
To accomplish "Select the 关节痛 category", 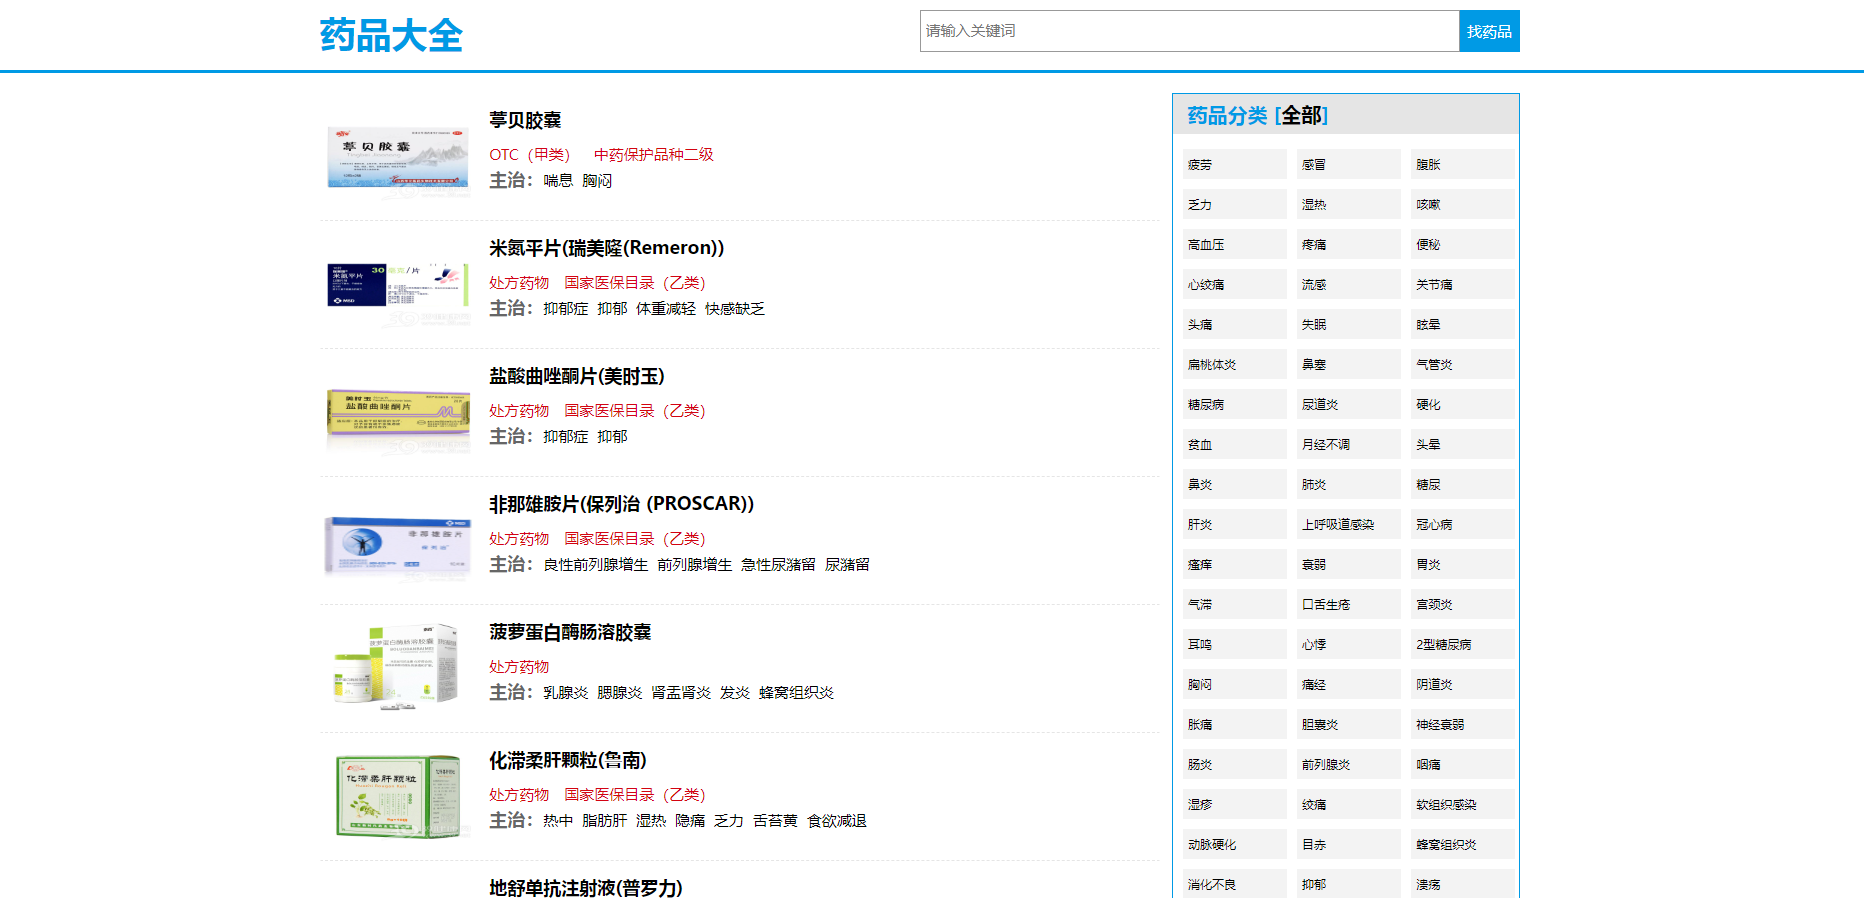I will click(1462, 285).
